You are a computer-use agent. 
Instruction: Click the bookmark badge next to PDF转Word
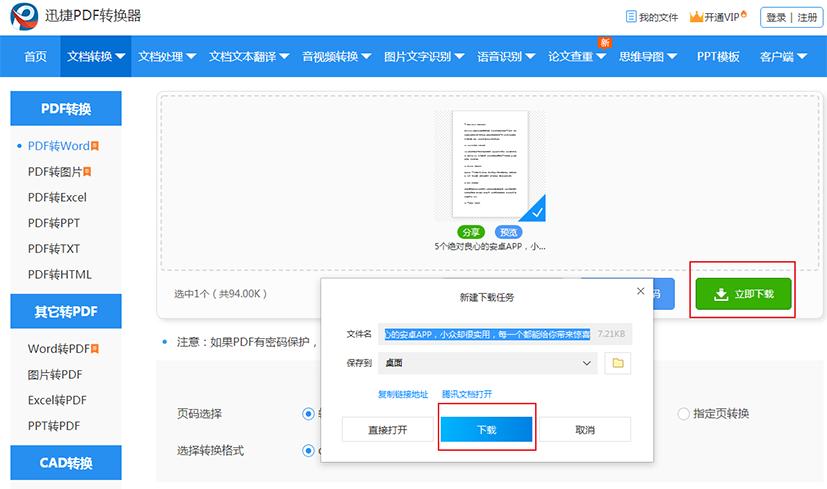(95, 146)
